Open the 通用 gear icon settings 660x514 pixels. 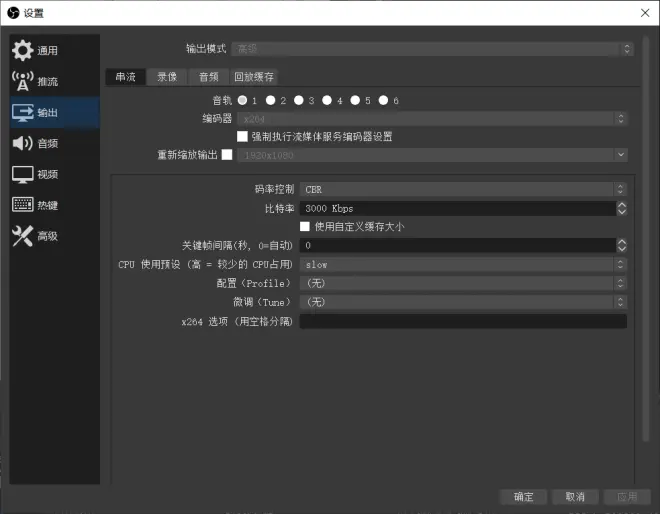[x=22, y=51]
